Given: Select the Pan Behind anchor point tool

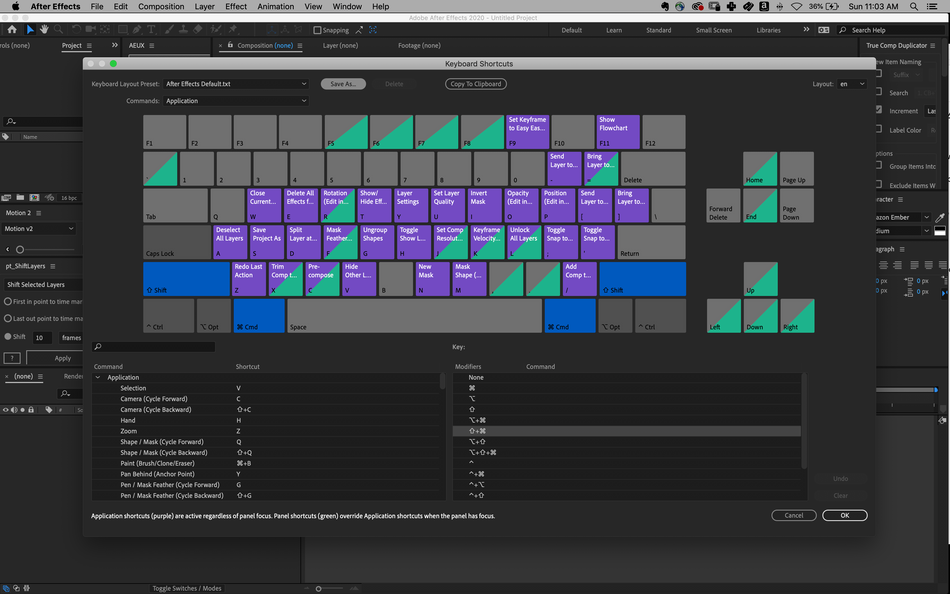Looking at the screenshot, I should coord(105,30).
